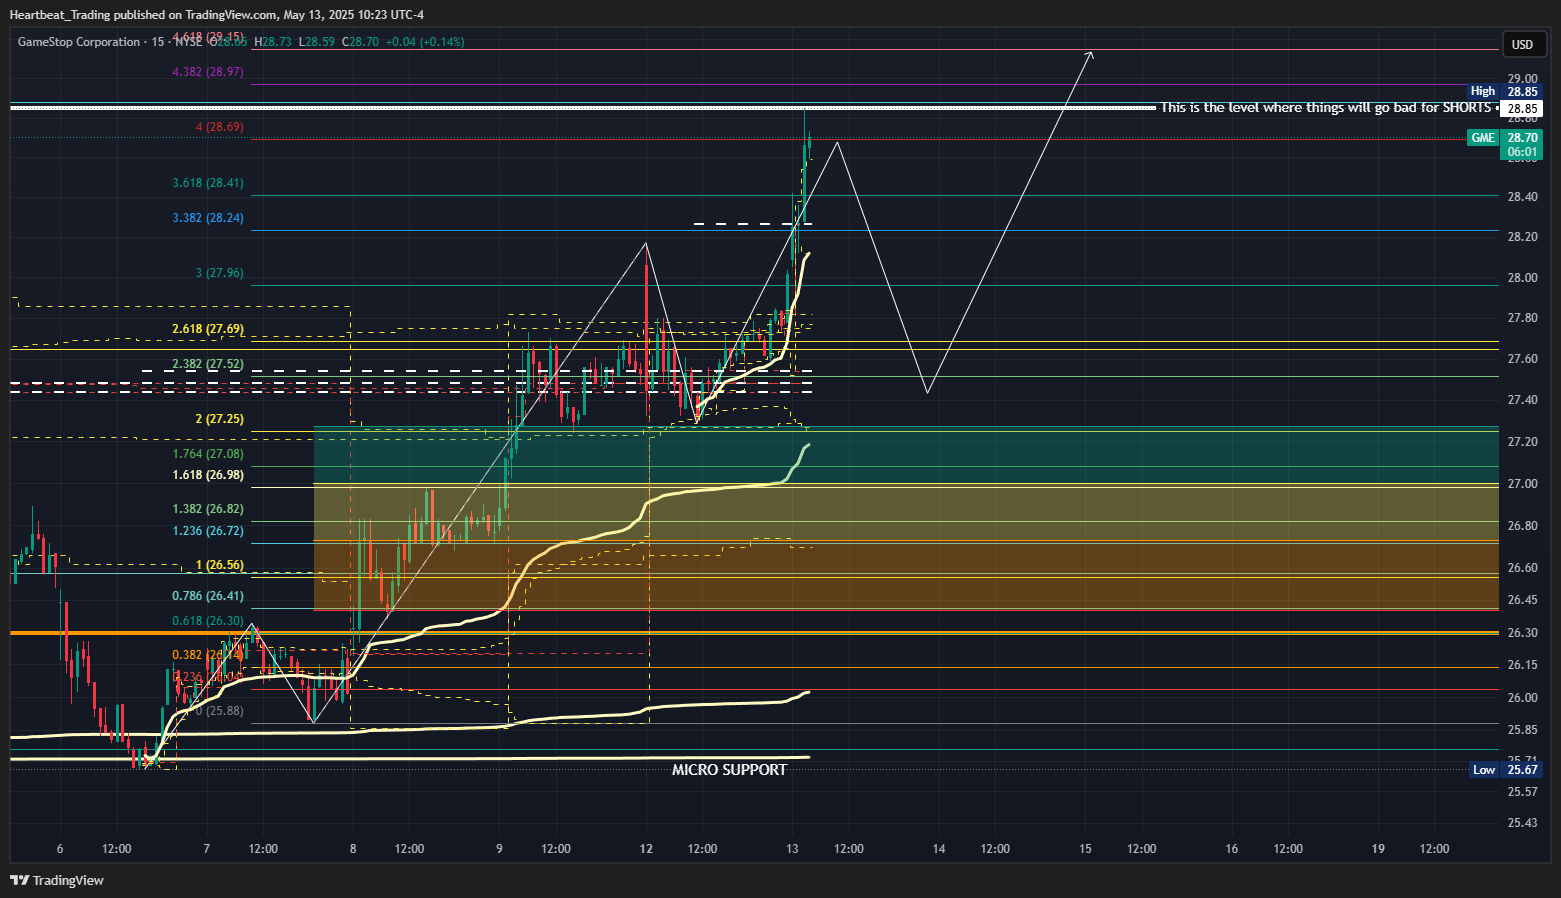Click the Fibonacci label 3.618 (28.41)
This screenshot has width=1561, height=898.
click(x=208, y=183)
